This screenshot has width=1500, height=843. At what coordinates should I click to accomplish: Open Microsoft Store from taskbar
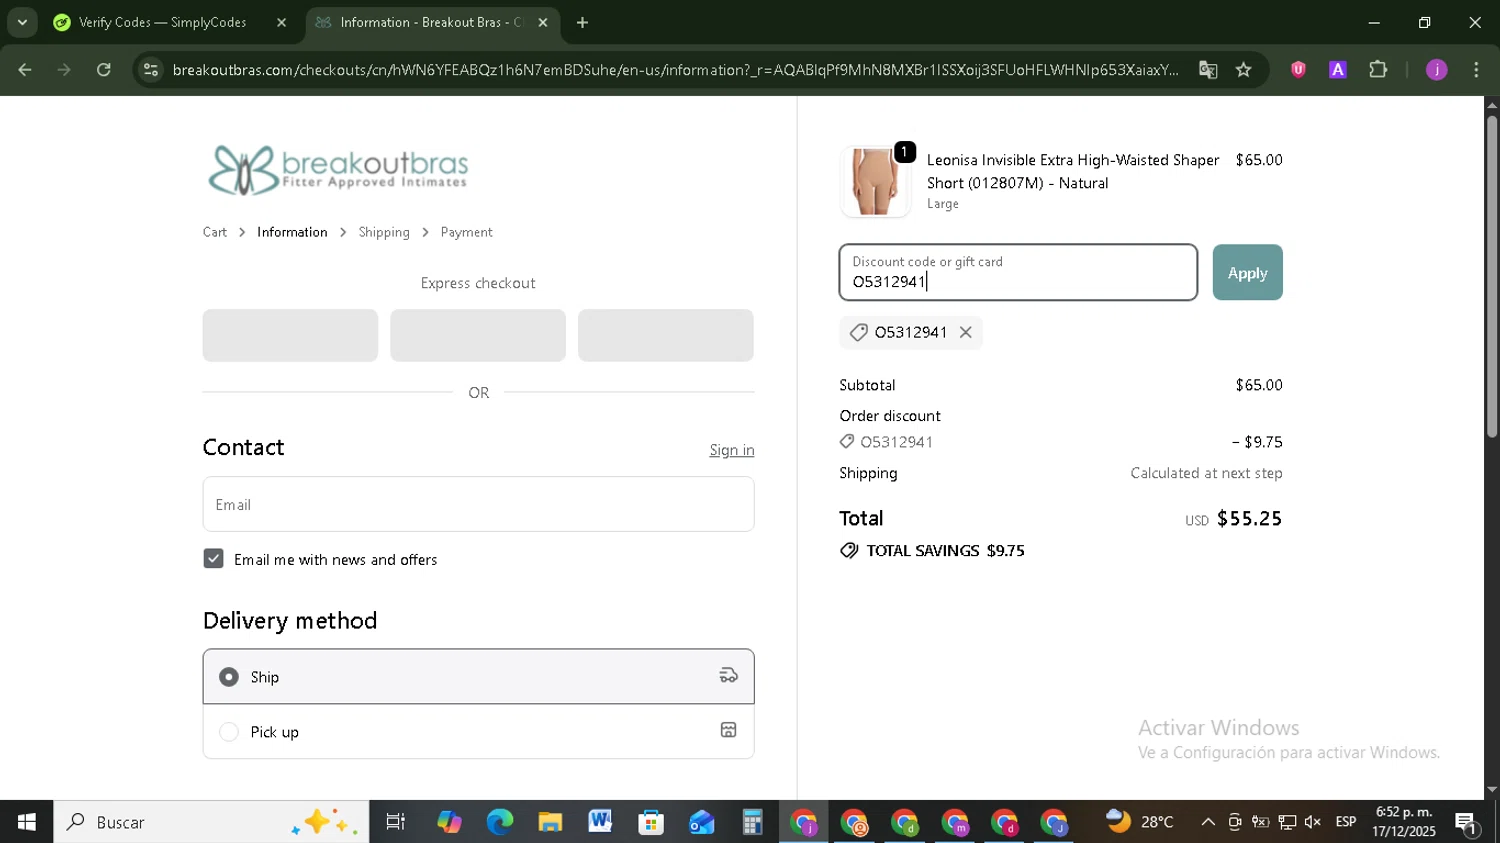click(651, 822)
